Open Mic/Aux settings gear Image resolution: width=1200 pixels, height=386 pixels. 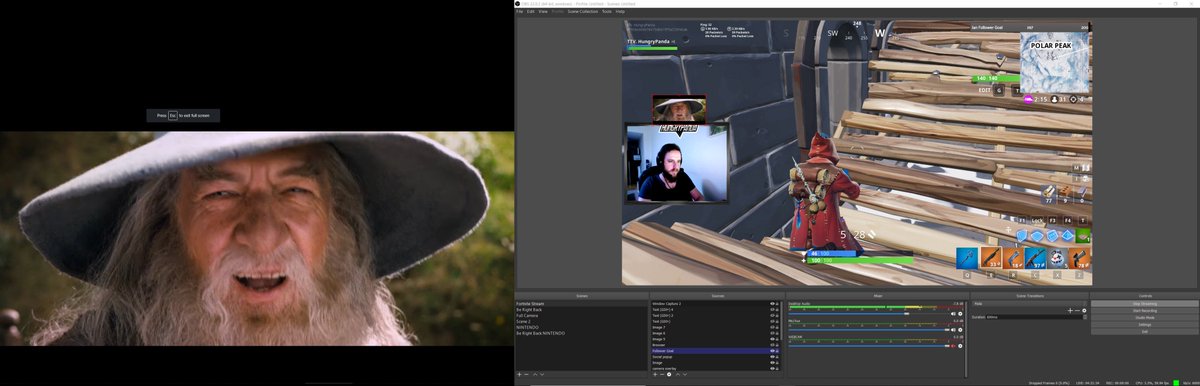coord(960,330)
